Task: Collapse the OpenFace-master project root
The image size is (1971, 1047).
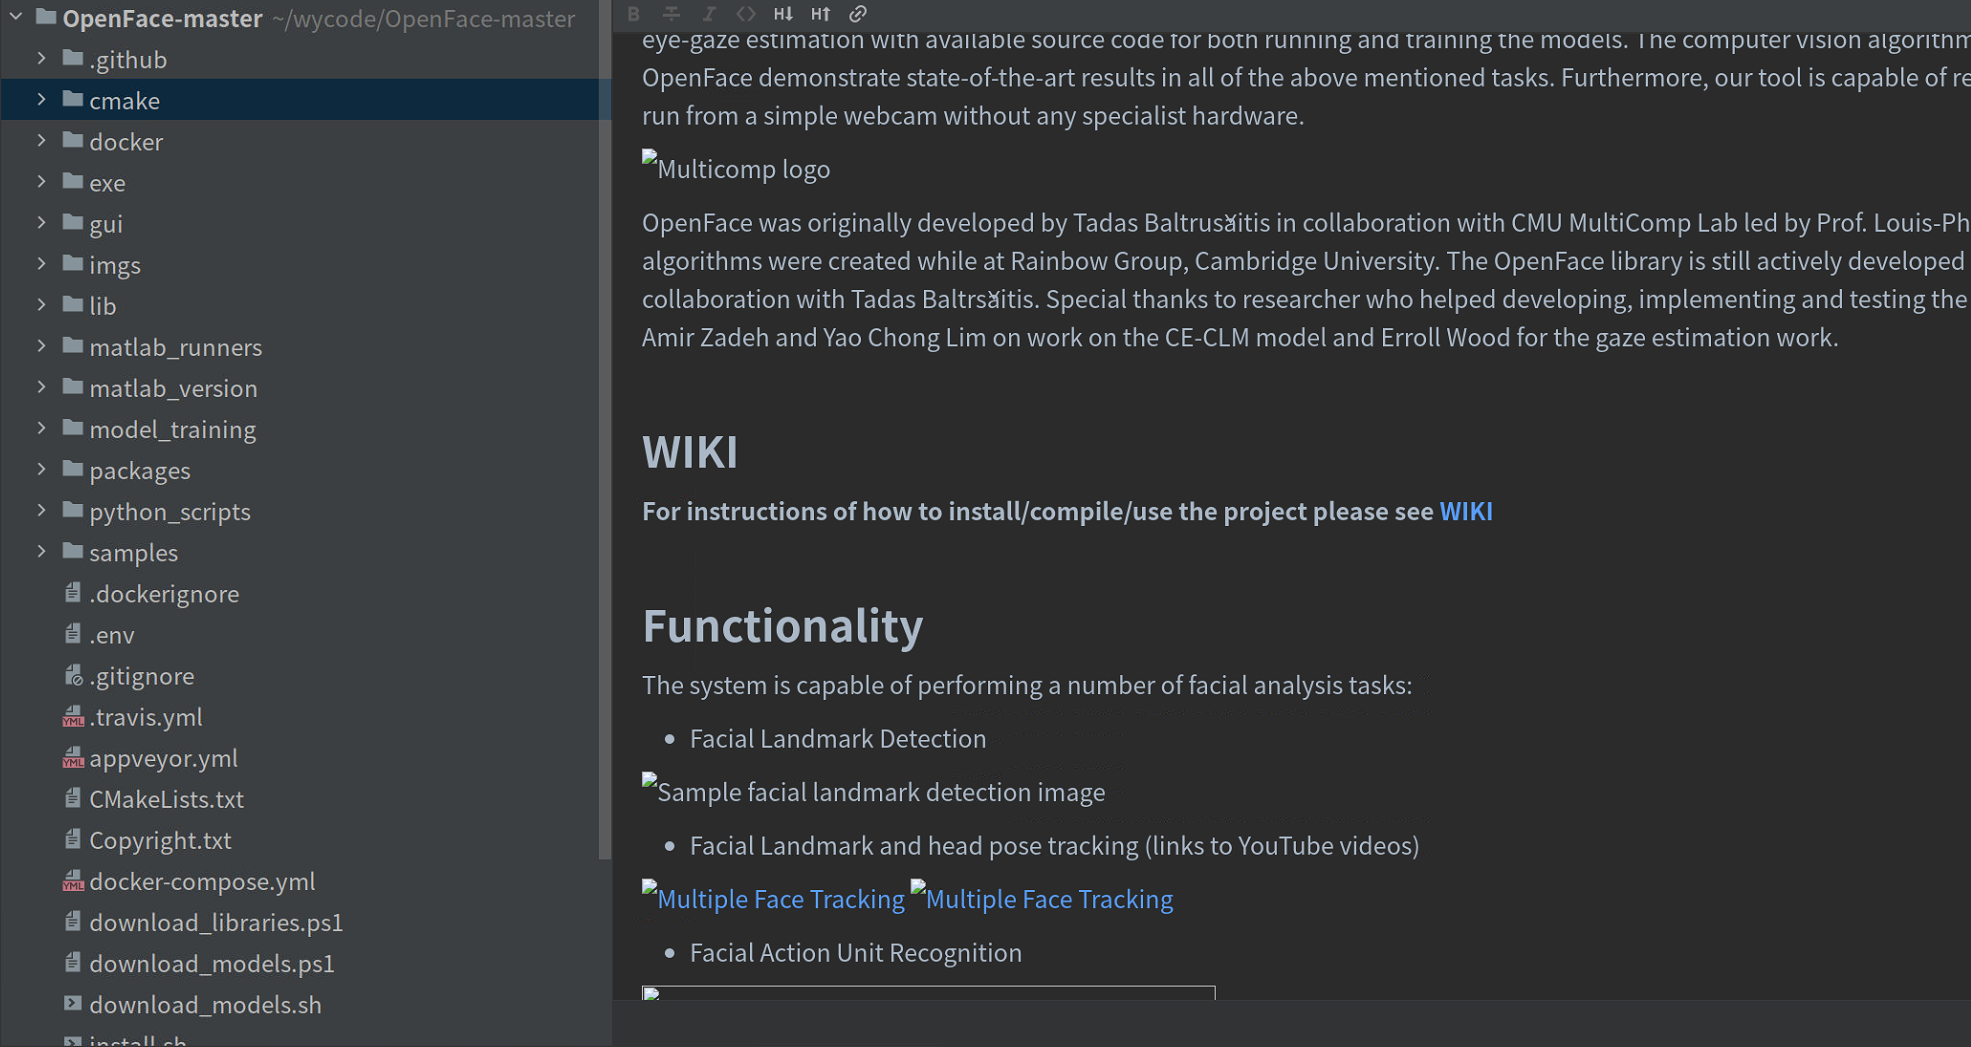Action: 14,17
